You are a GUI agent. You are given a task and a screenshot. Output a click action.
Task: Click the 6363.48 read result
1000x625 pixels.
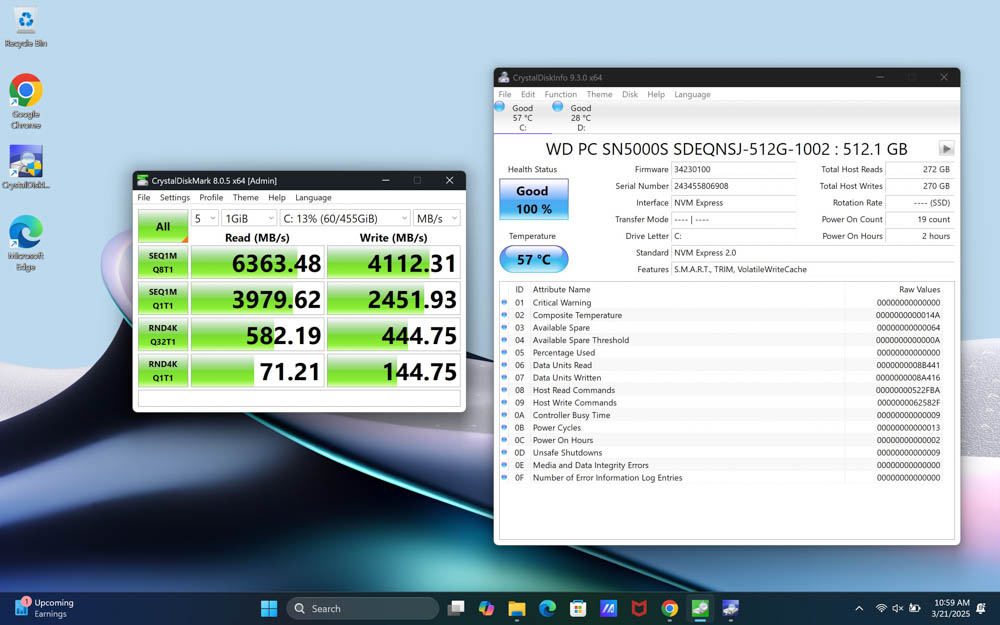point(258,263)
